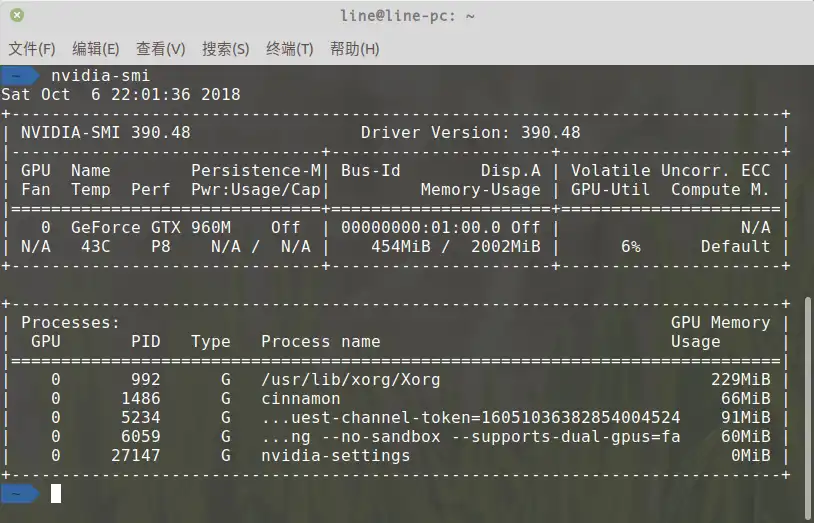814x523 pixels.
Task: Click PID 6059
Action: [141, 436]
